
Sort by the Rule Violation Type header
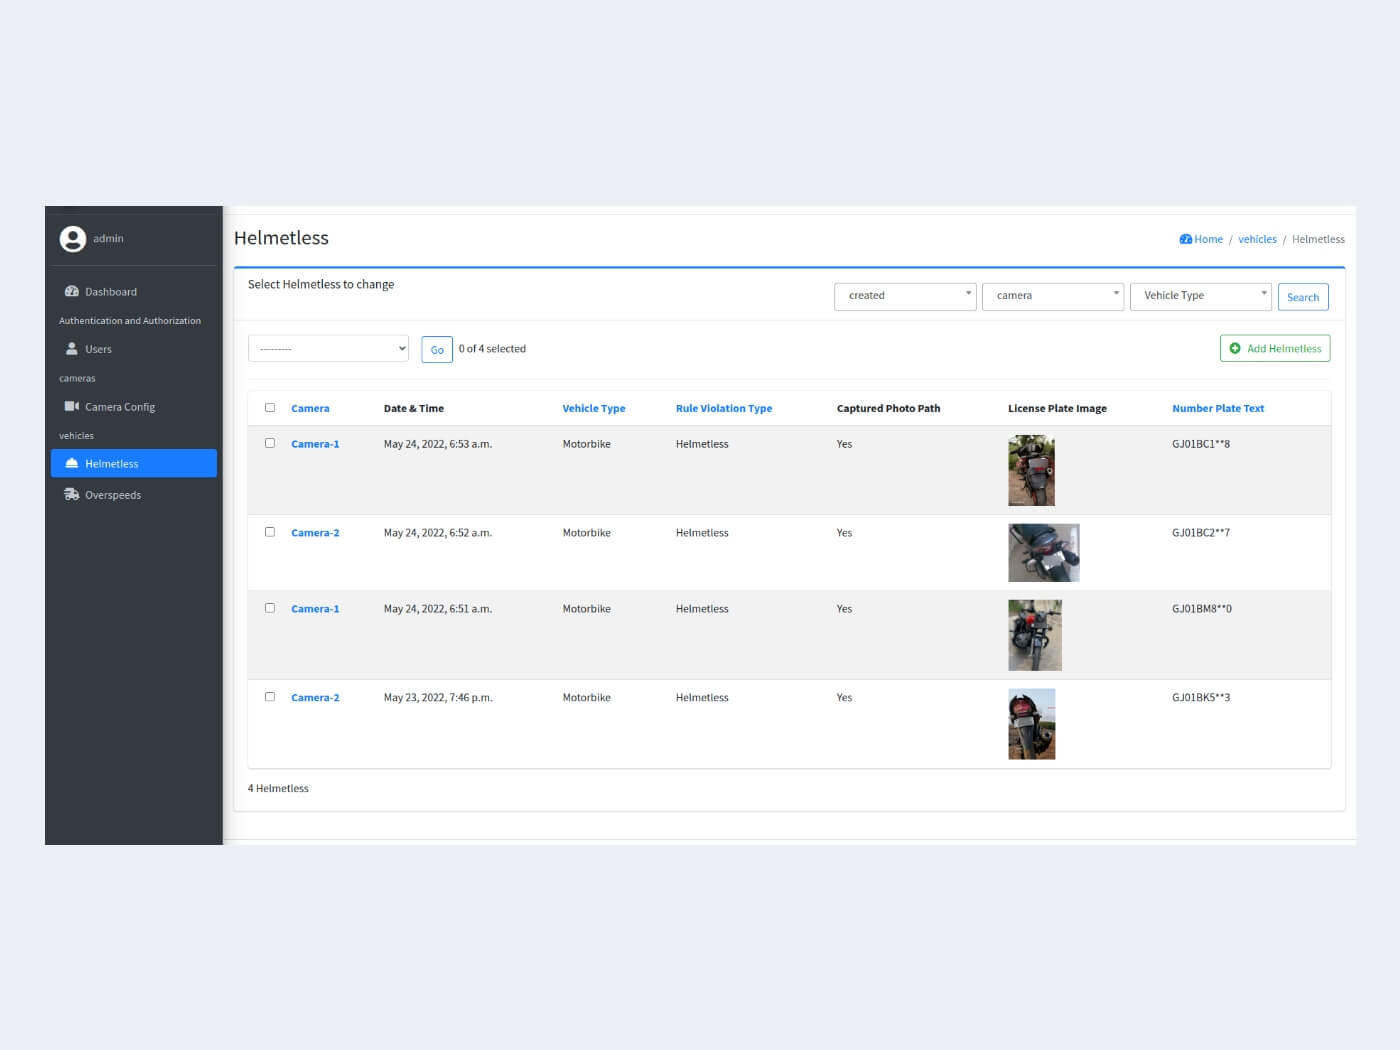pyautogui.click(x=724, y=408)
